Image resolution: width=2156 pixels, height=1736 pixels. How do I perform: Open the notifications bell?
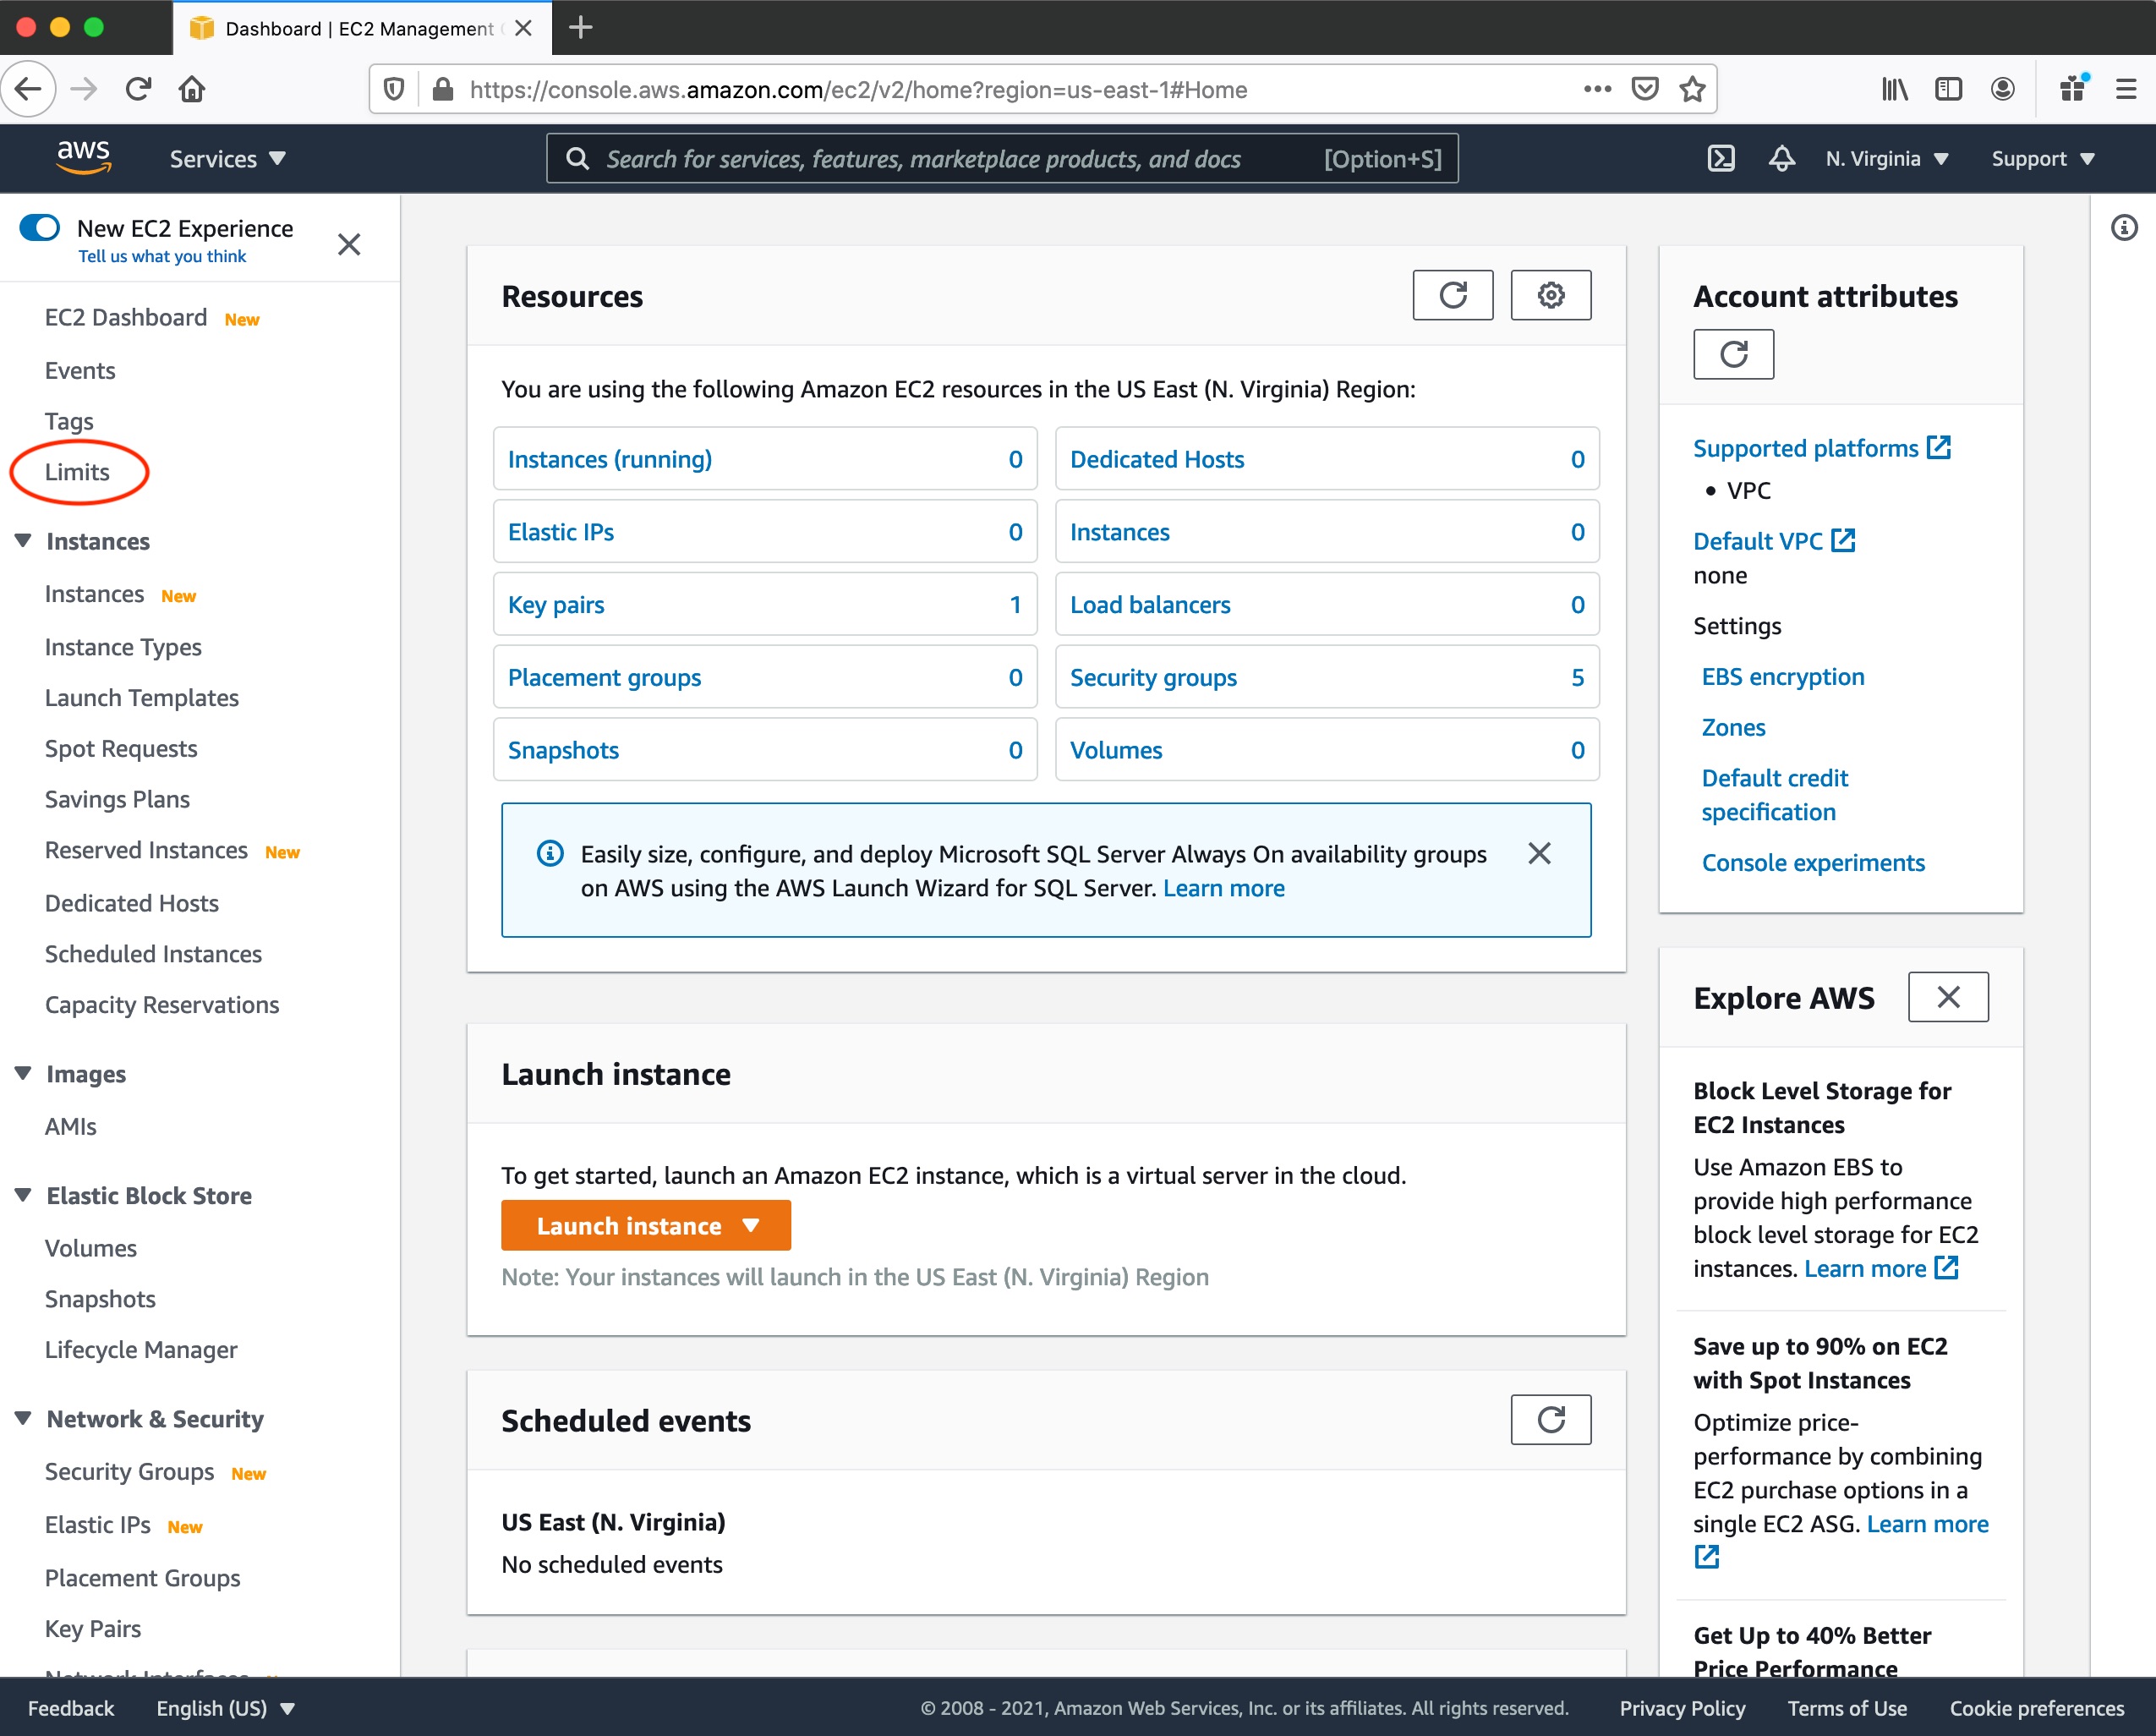point(1781,158)
